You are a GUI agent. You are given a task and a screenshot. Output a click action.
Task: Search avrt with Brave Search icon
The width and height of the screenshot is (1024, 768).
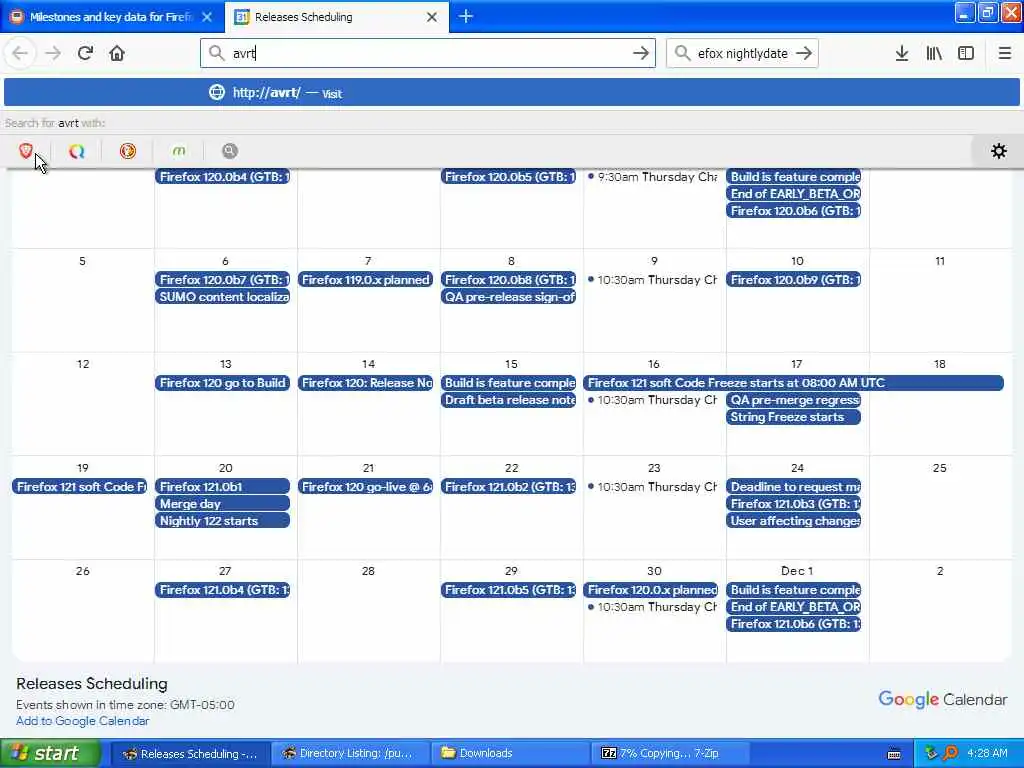coord(25,151)
